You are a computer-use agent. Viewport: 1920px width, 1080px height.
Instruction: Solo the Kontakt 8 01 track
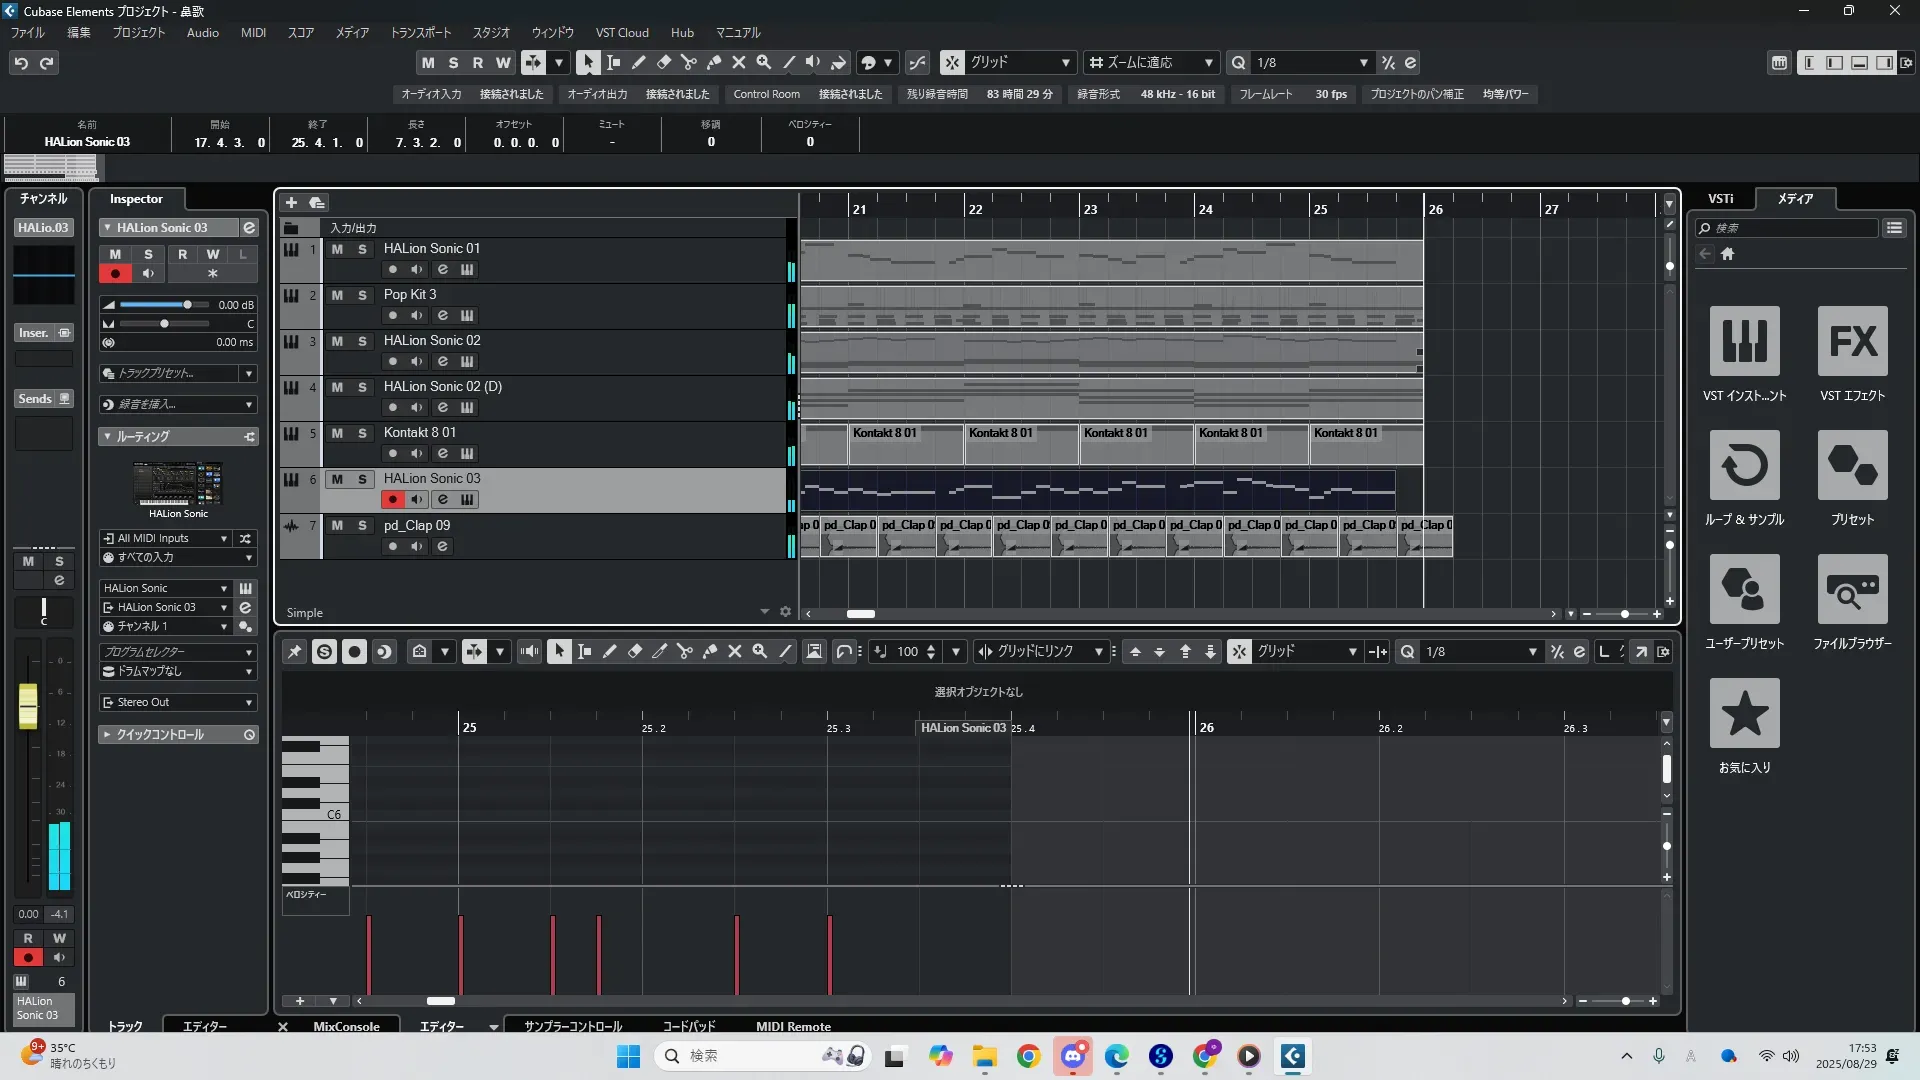tap(362, 433)
